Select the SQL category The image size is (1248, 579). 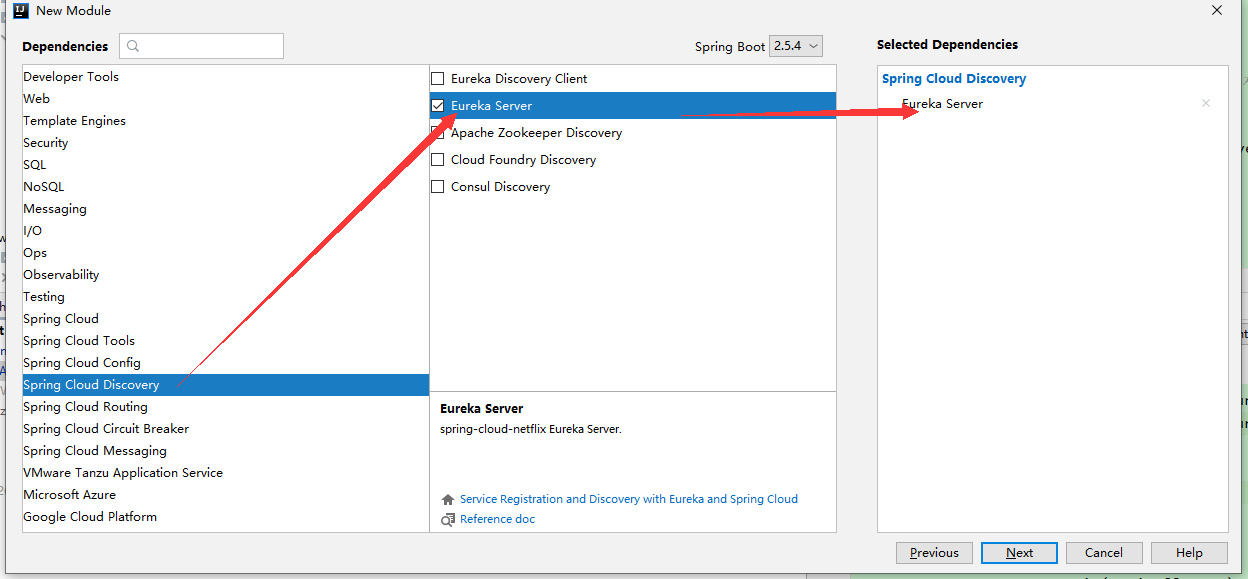click(226, 165)
